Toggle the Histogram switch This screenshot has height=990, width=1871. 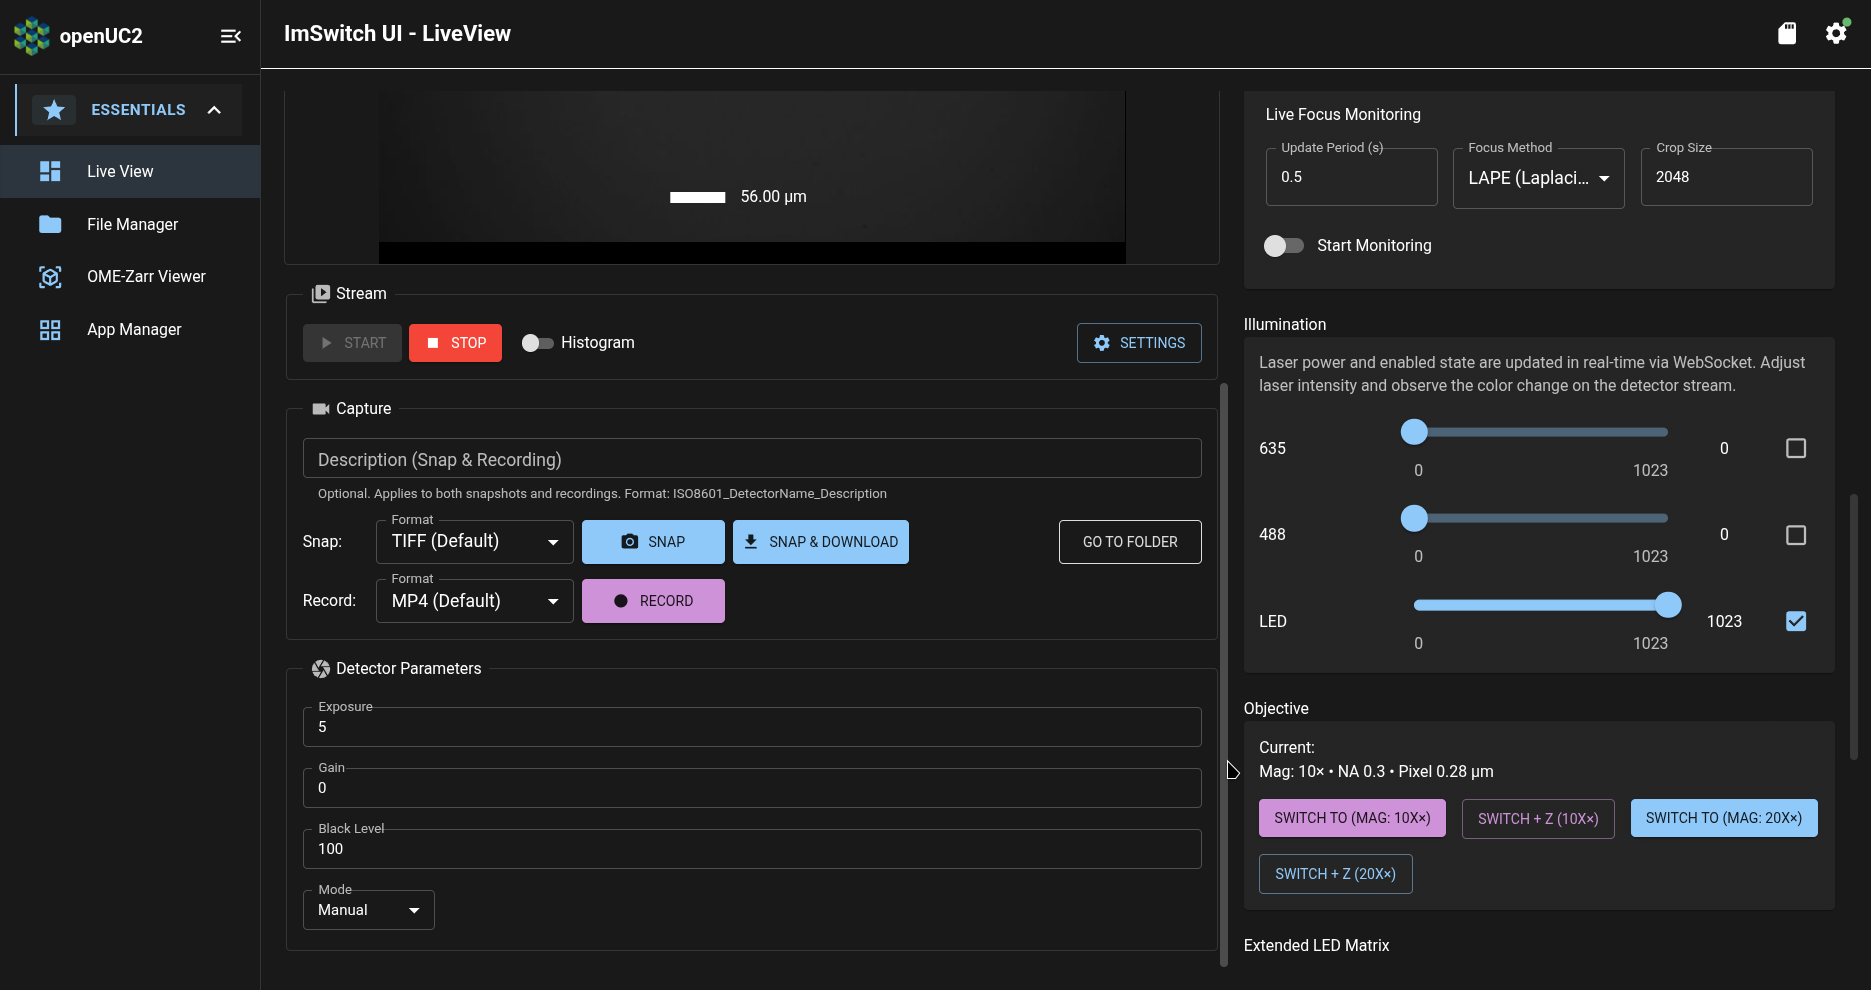click(x=538, y=342)
